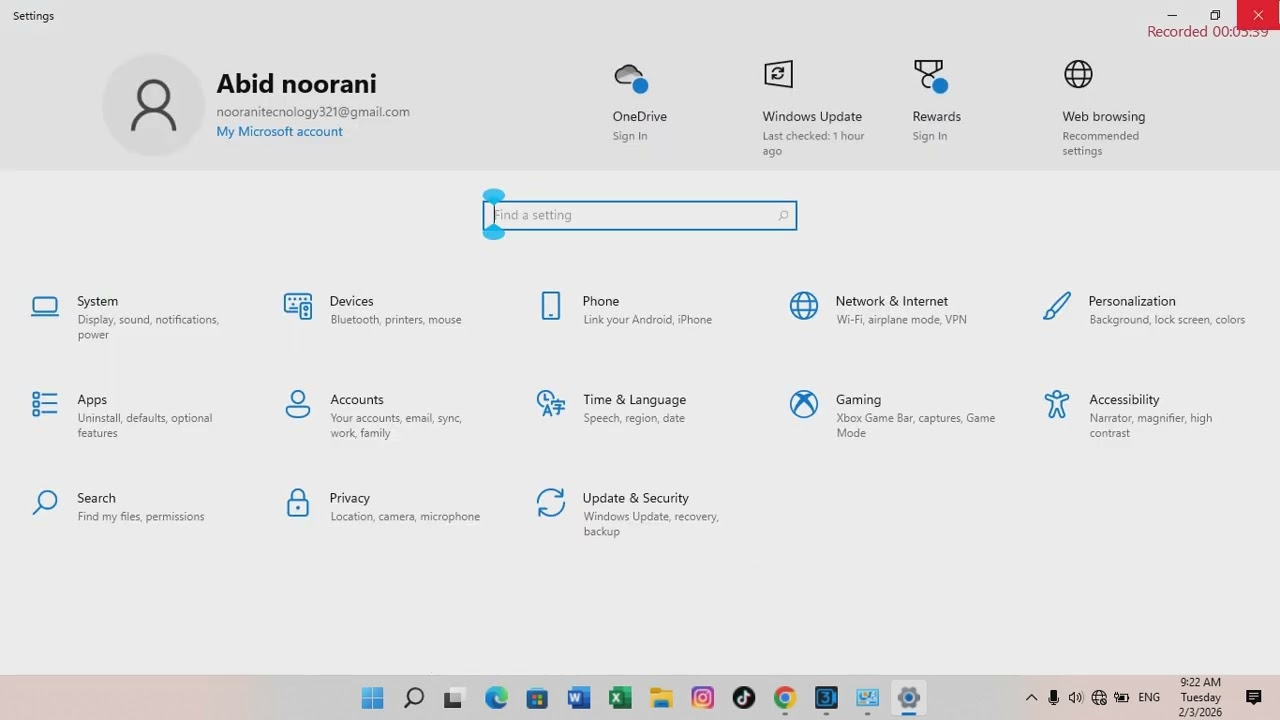The image size is (1280, 720).
Task: Open TikTok from the taskbar
Action: [744, 698]
